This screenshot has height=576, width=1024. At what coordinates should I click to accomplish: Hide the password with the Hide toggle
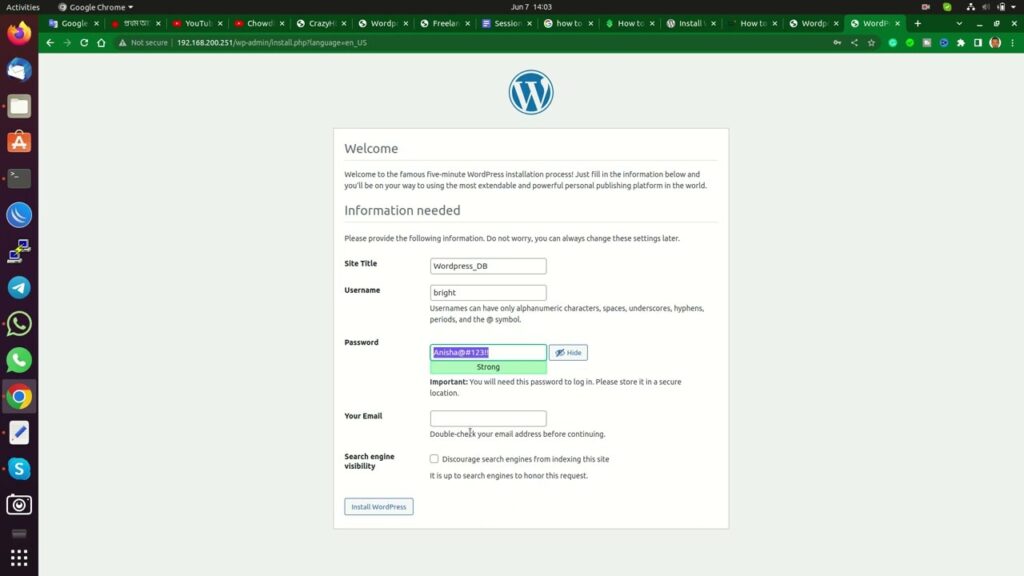(568, 353)
